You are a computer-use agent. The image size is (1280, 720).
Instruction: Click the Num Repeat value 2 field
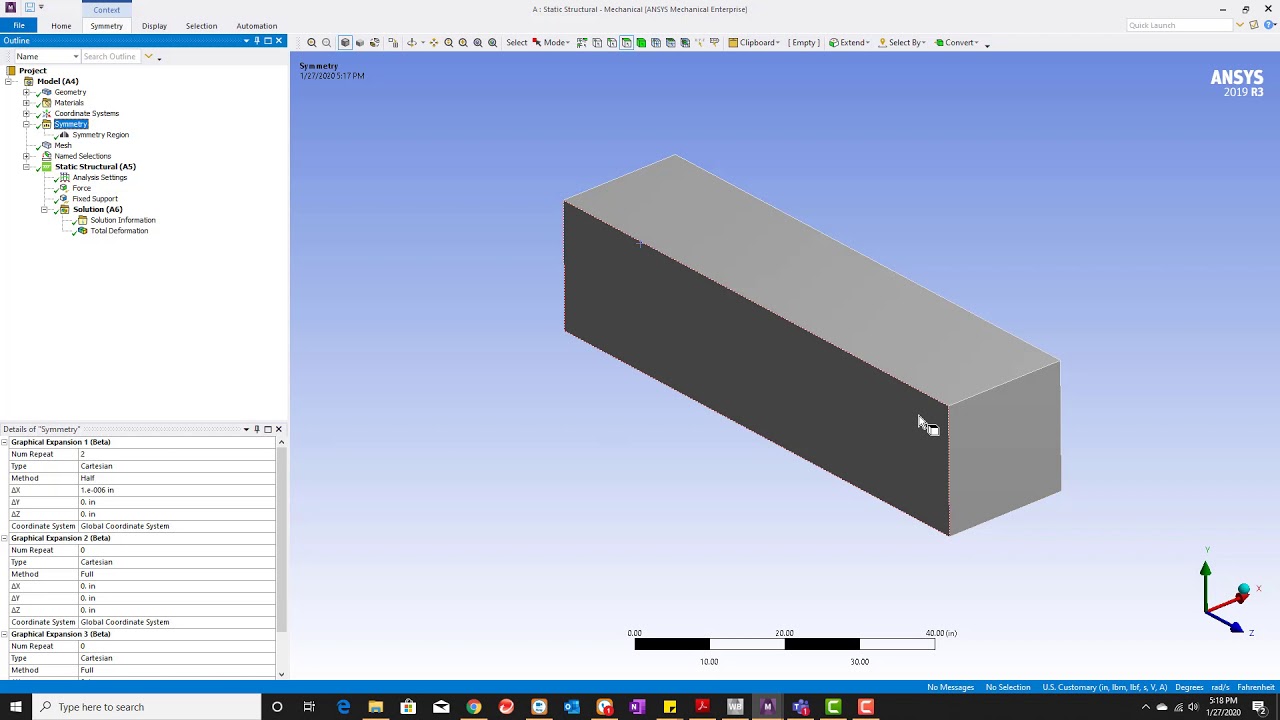[x=177, y=454]
